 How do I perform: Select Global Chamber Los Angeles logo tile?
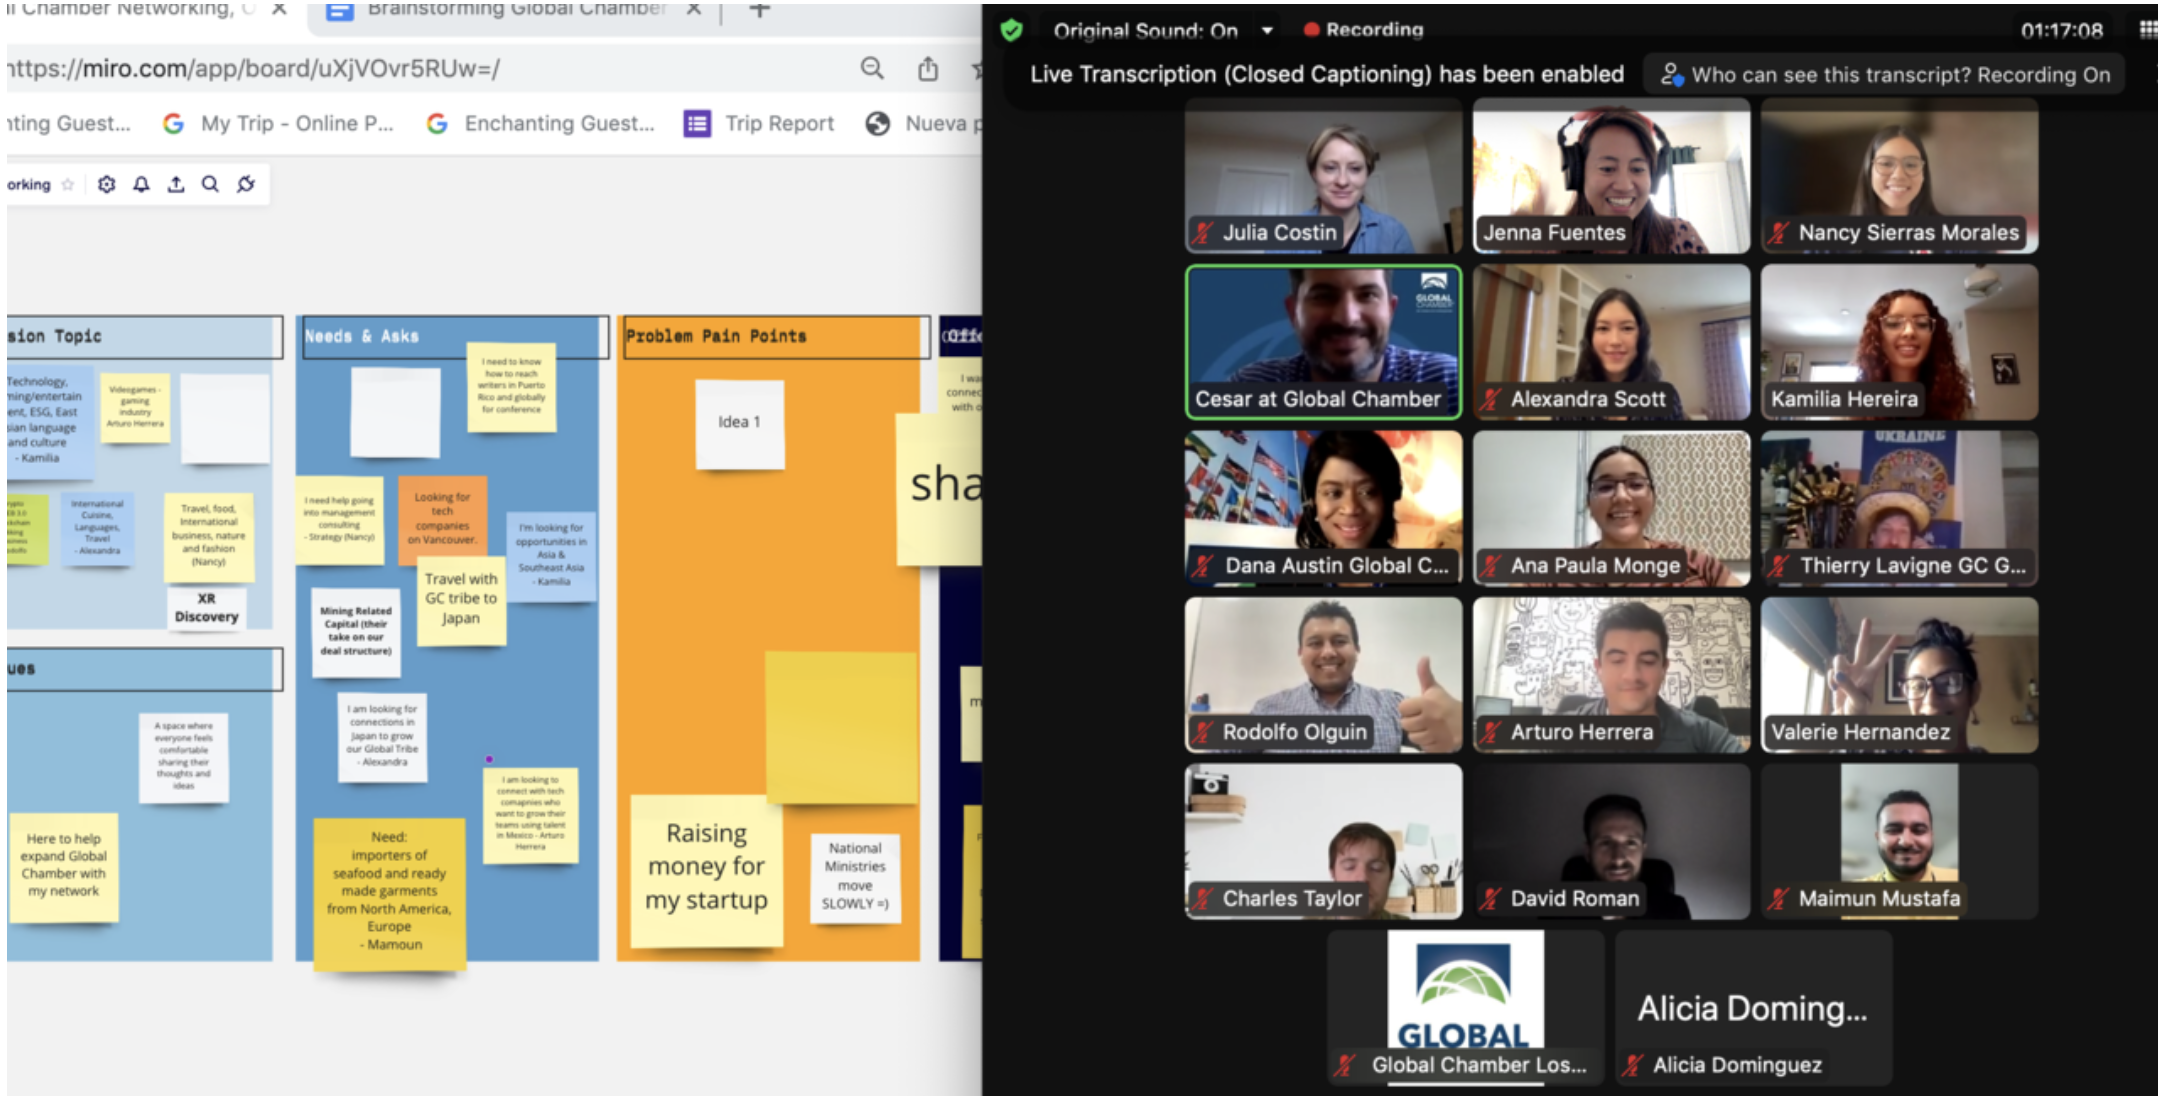(x=1465, y=1008)
